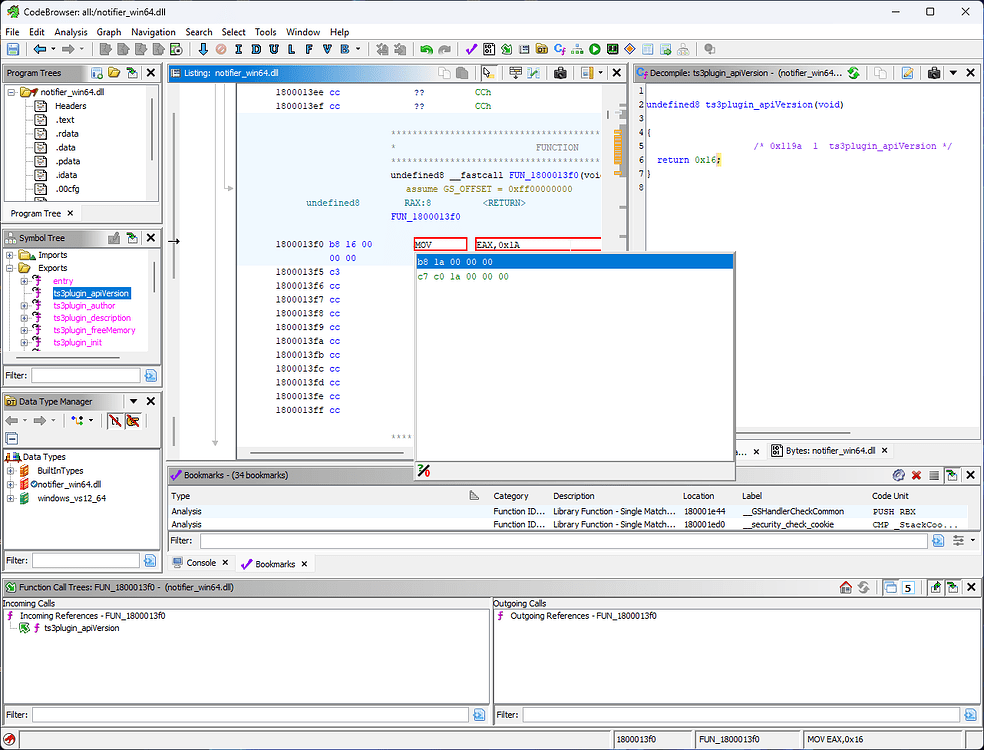Switch to the Console tab

pos(203,563)
